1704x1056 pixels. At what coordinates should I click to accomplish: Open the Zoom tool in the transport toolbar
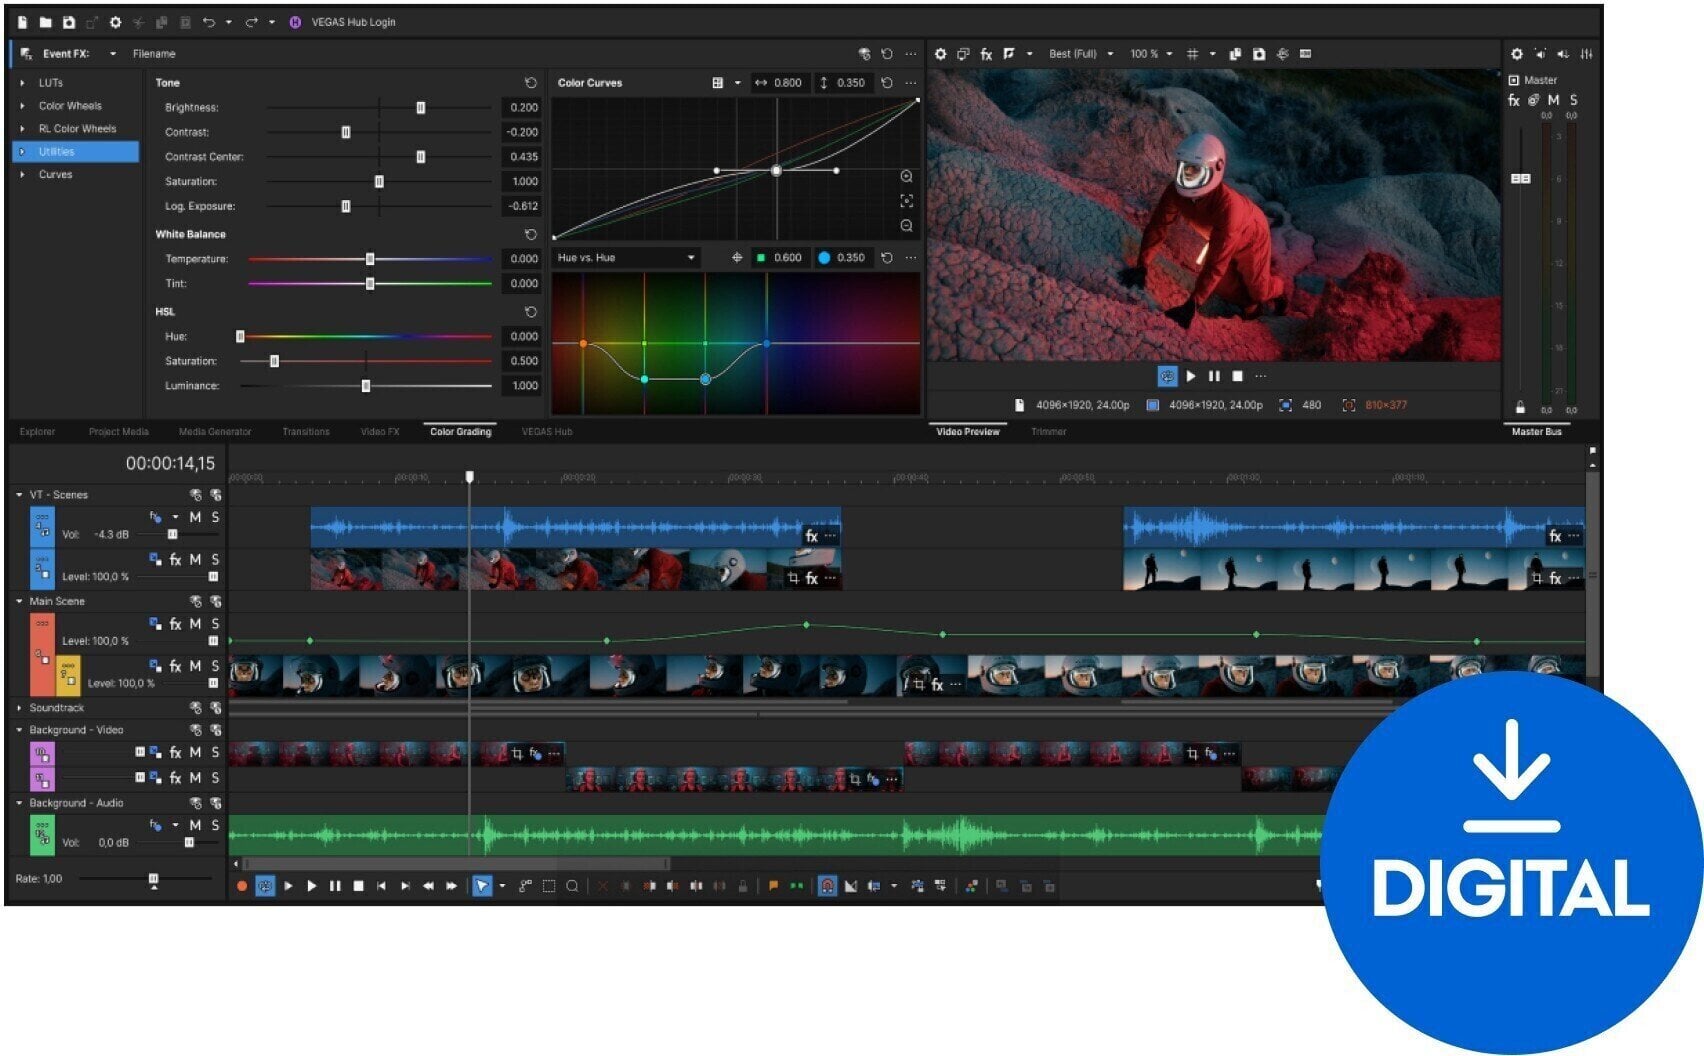[x=571, y=885]
